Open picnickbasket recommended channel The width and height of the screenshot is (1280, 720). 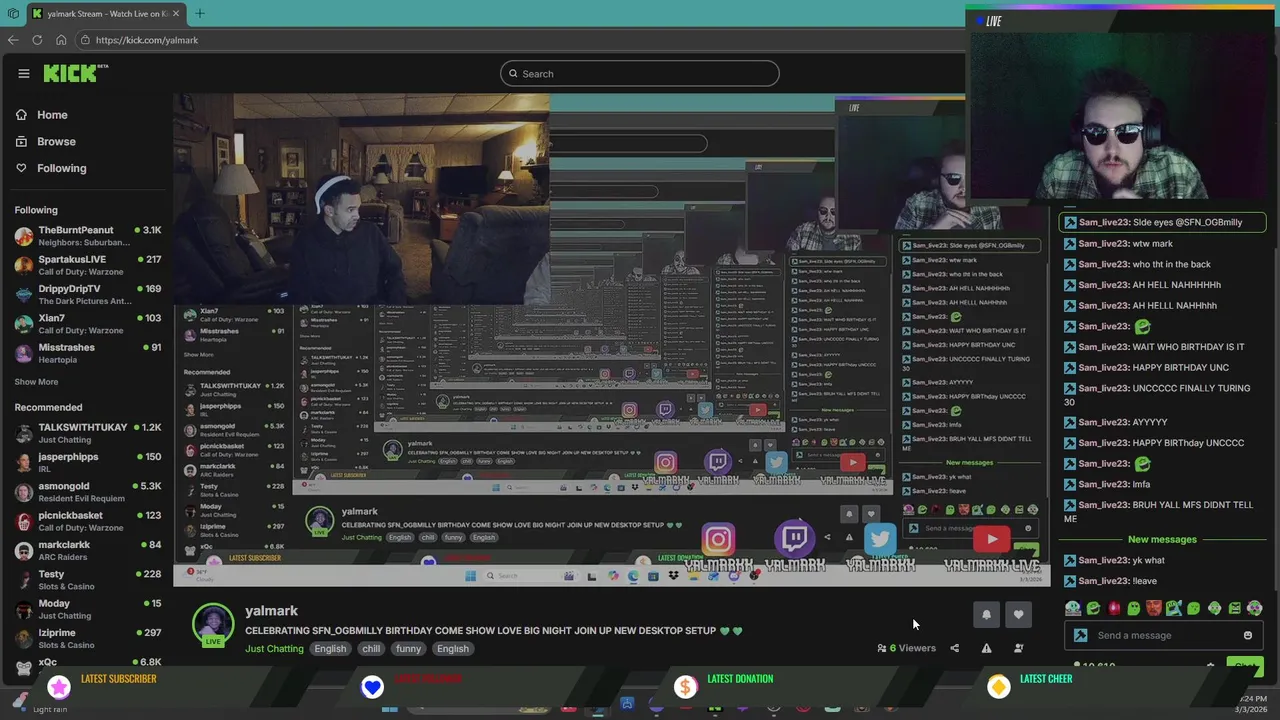pos(88,521)
